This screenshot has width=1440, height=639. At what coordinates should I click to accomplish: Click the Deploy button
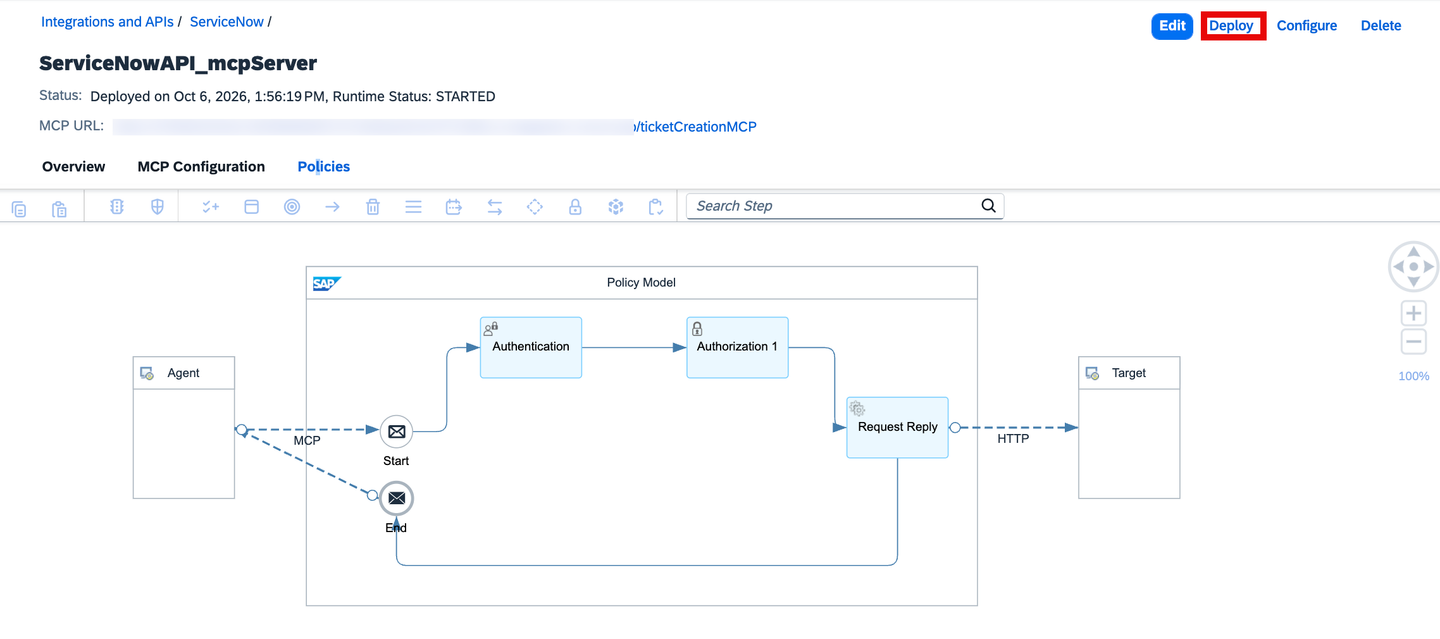coord(1232,26)
